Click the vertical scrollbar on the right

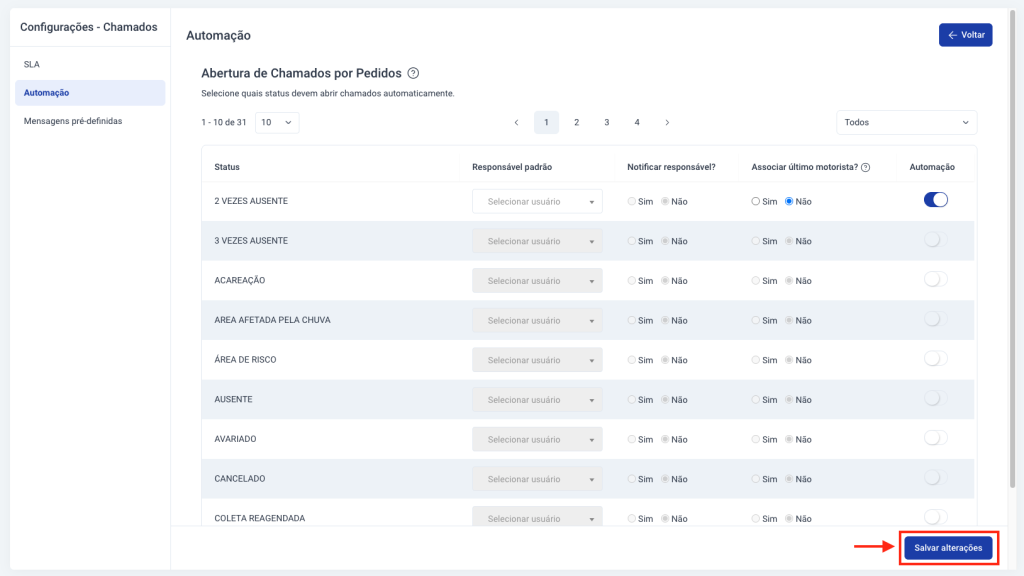(x=1012, y=248)
